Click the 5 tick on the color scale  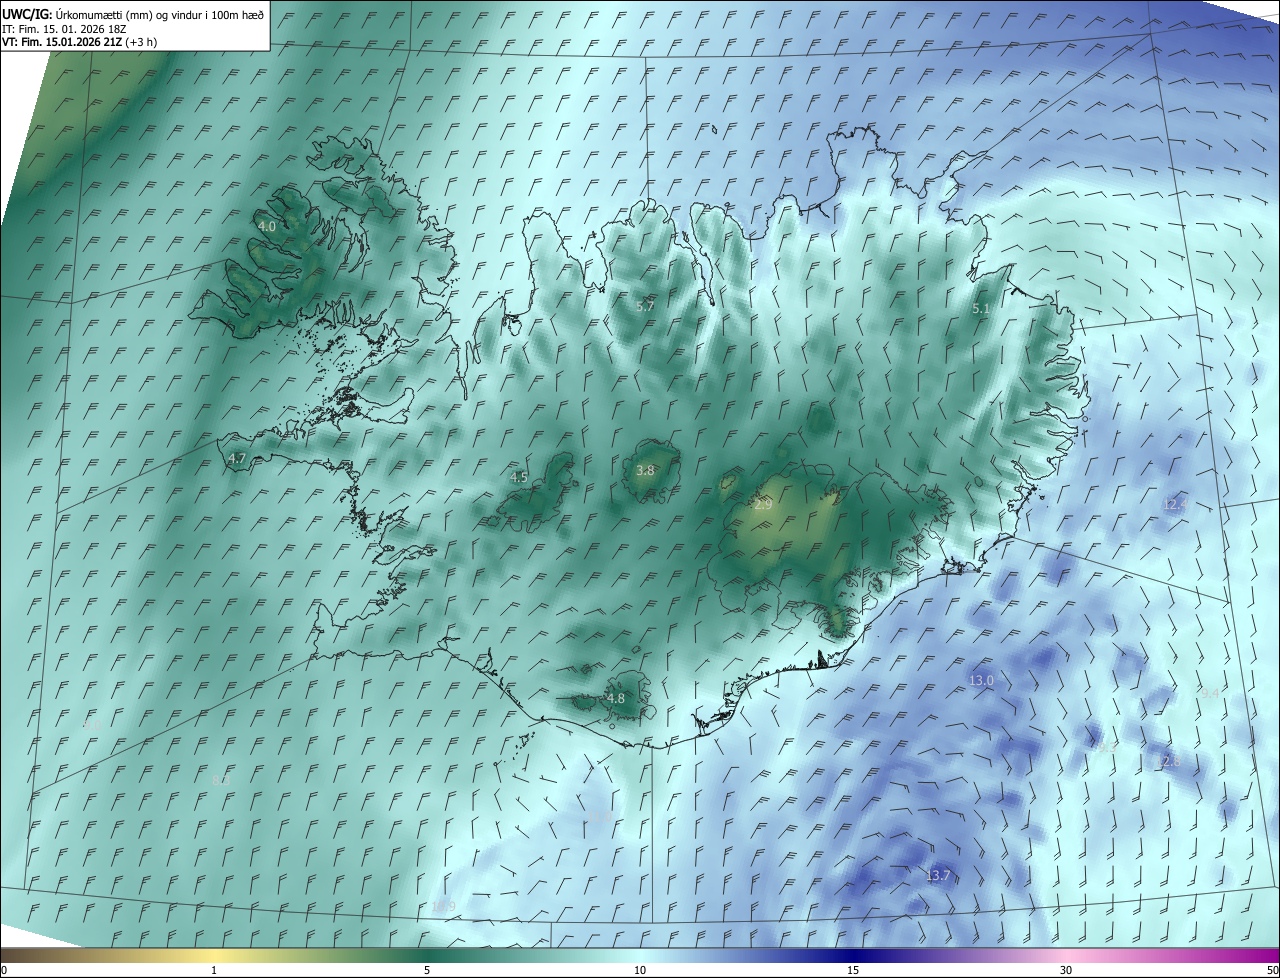(427, 971)
